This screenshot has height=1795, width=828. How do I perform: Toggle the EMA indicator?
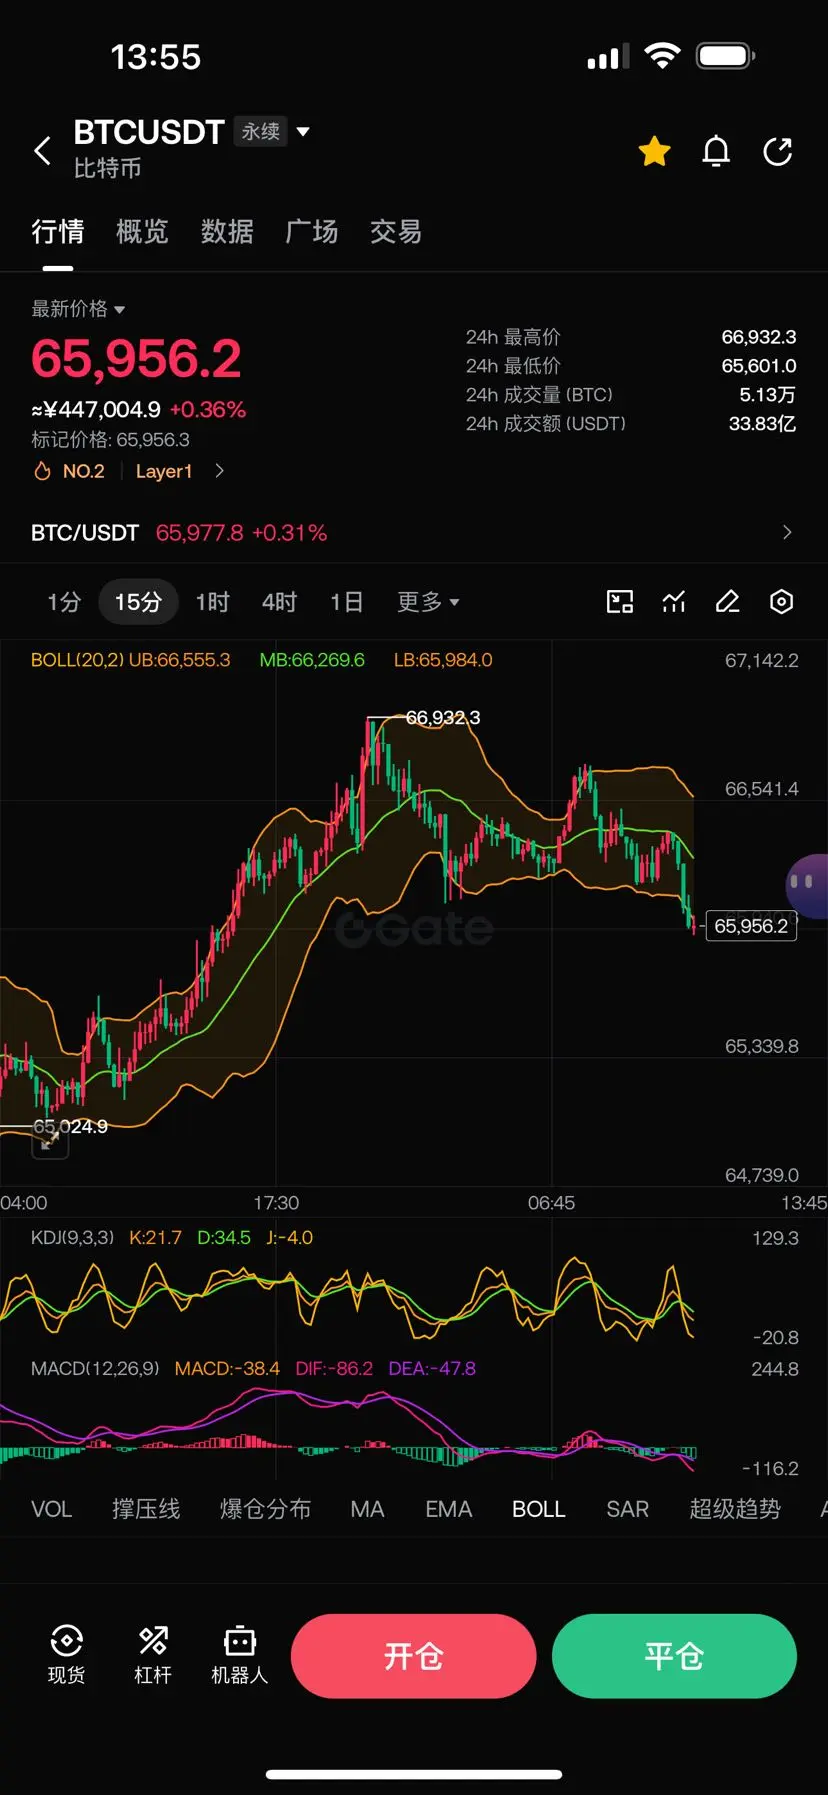[448, 1509]
